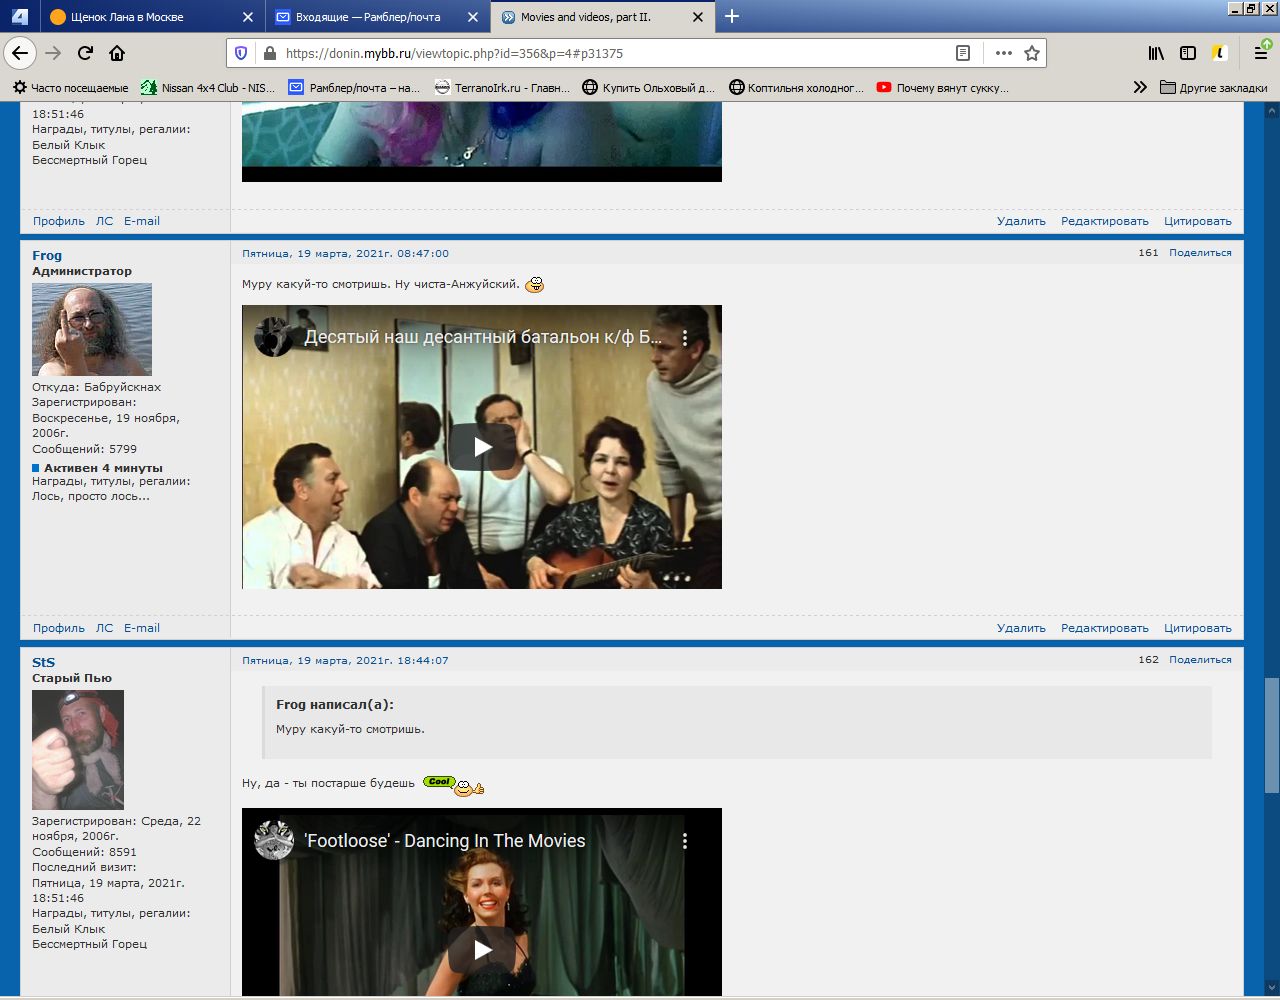This screenshot has height=1000, width=1280.
Task: Open the Firefox hamburger menu
Action: [1261, 53]
